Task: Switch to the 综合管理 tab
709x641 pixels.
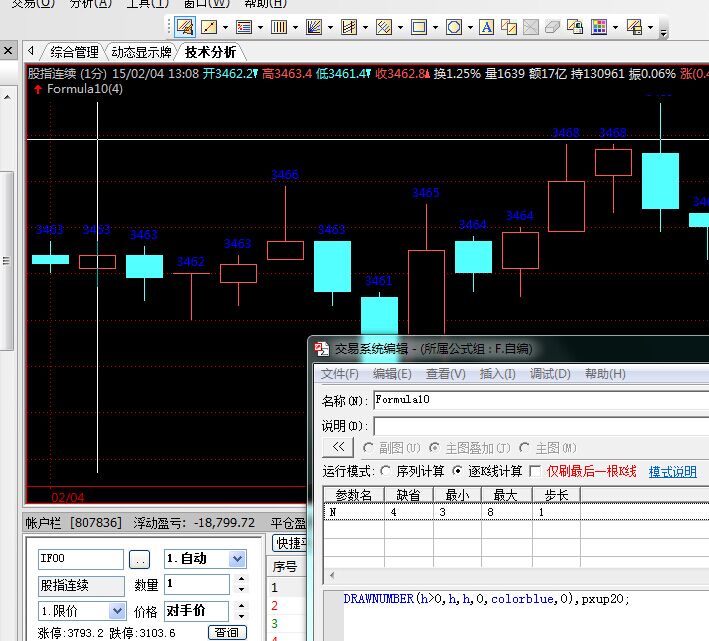Action: click(74, 52)
